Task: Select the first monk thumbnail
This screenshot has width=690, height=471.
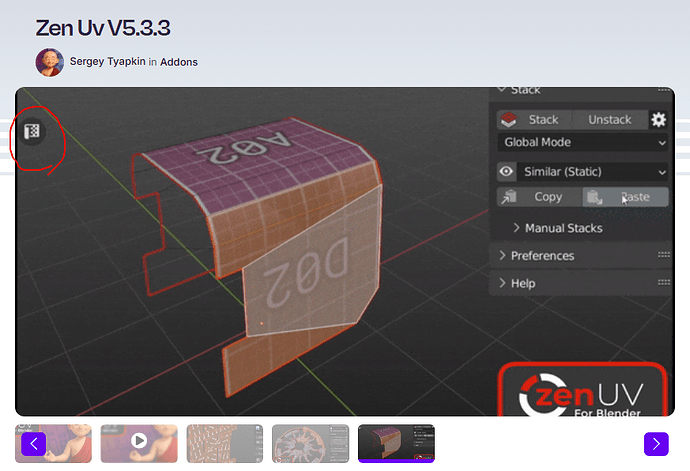Action: (x=53, y=443)
